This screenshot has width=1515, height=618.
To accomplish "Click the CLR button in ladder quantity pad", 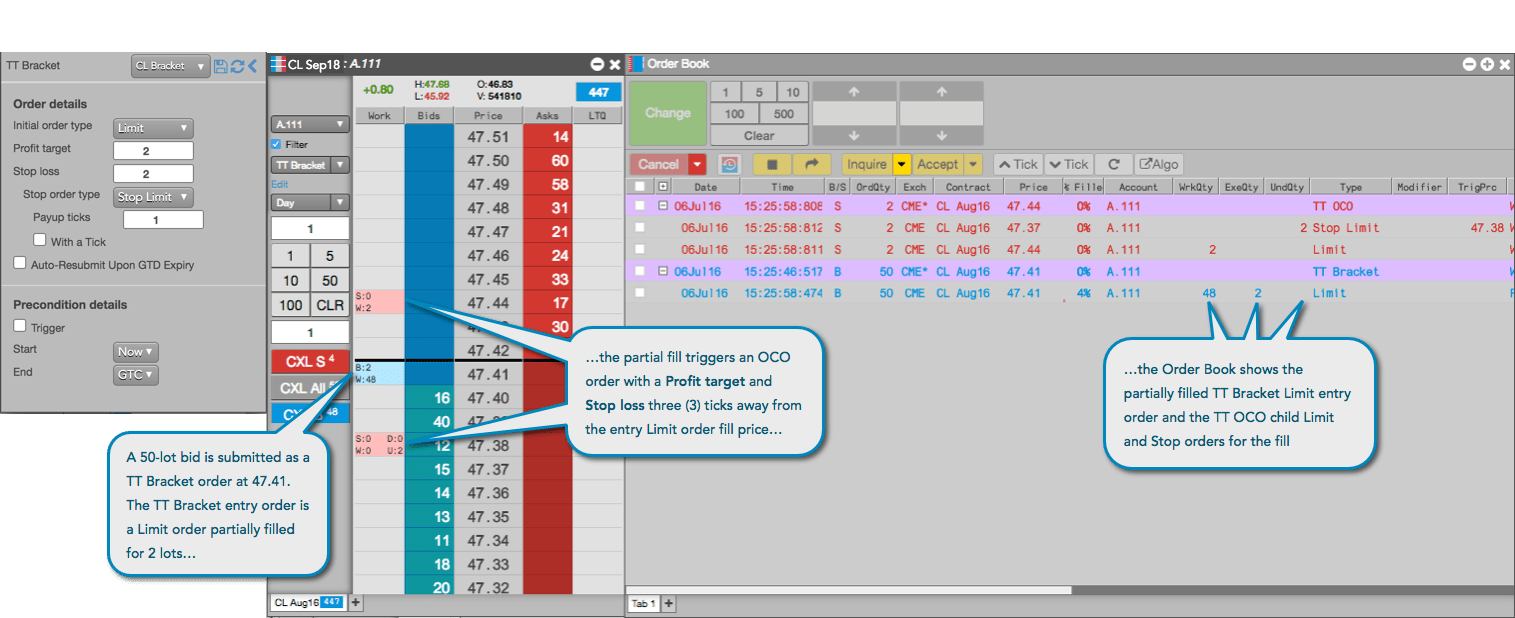I will point(330,305).
